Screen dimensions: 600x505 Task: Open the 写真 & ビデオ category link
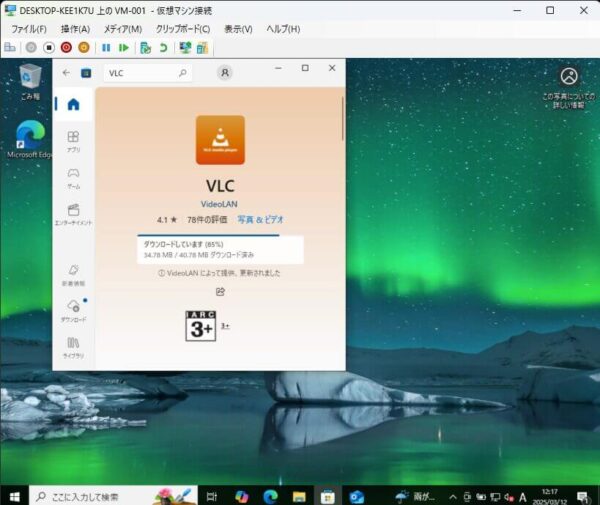[260, 220]
